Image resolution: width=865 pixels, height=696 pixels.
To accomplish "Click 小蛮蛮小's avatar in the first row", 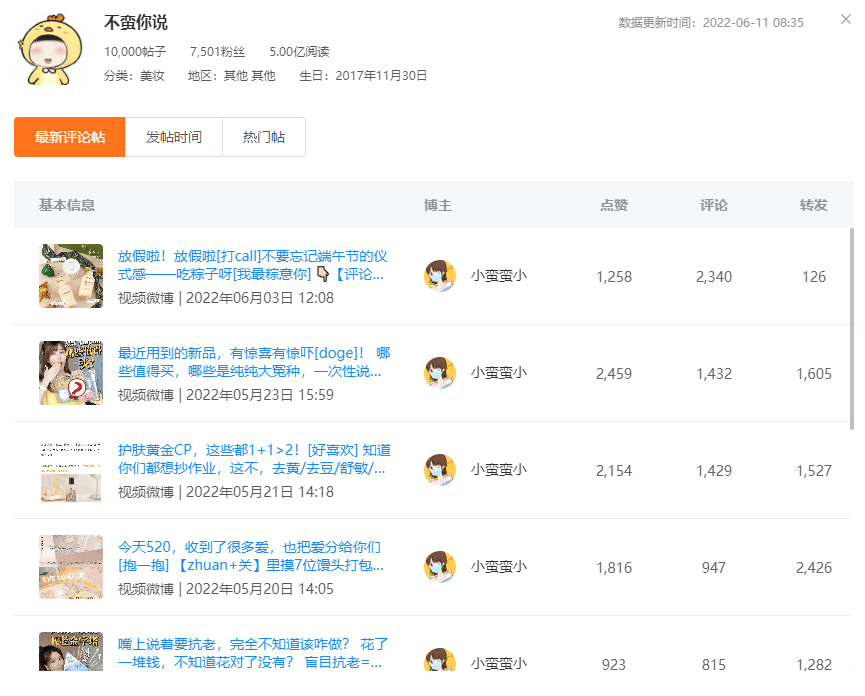I will [440, 276].
